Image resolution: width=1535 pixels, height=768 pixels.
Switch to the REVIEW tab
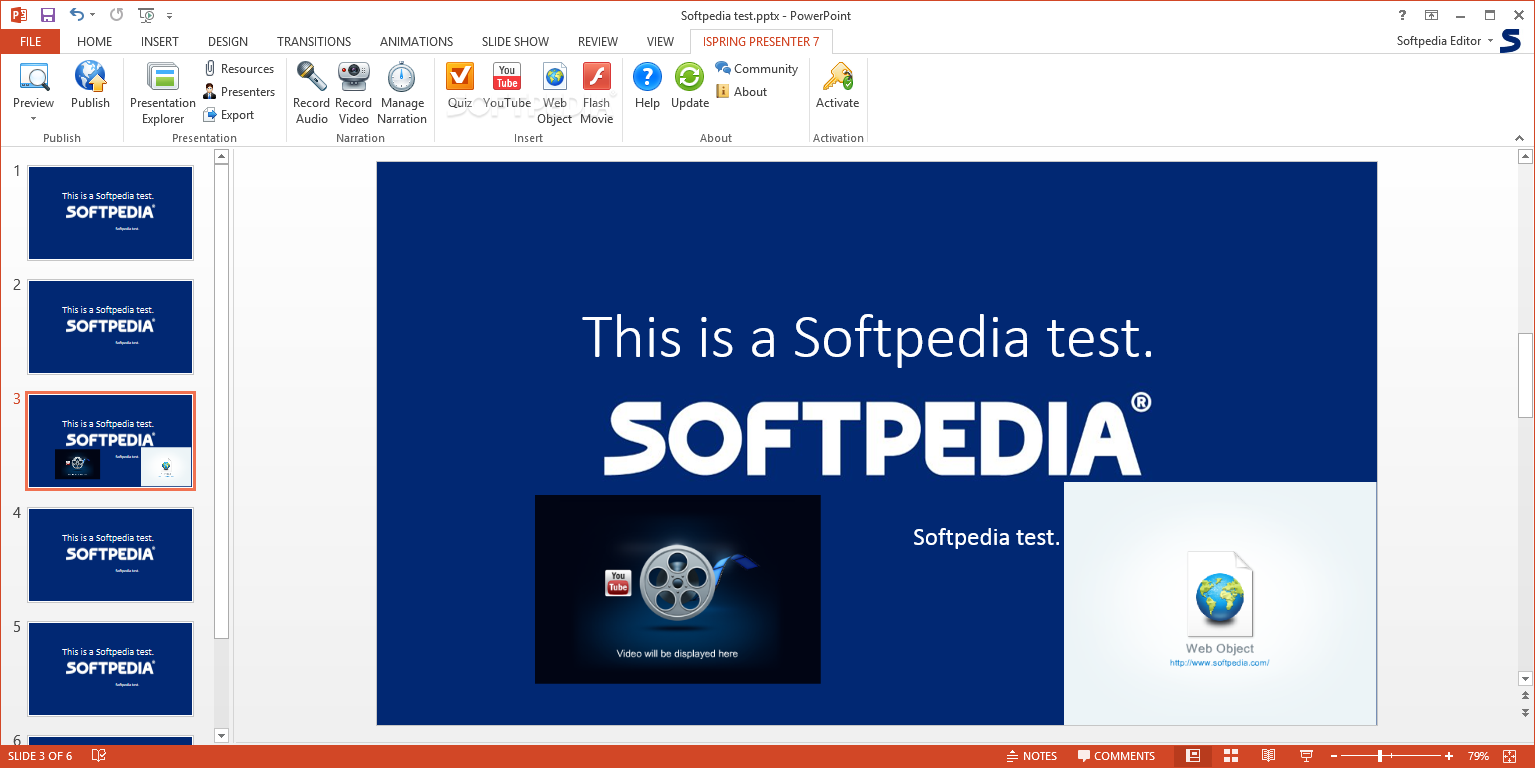598,42
